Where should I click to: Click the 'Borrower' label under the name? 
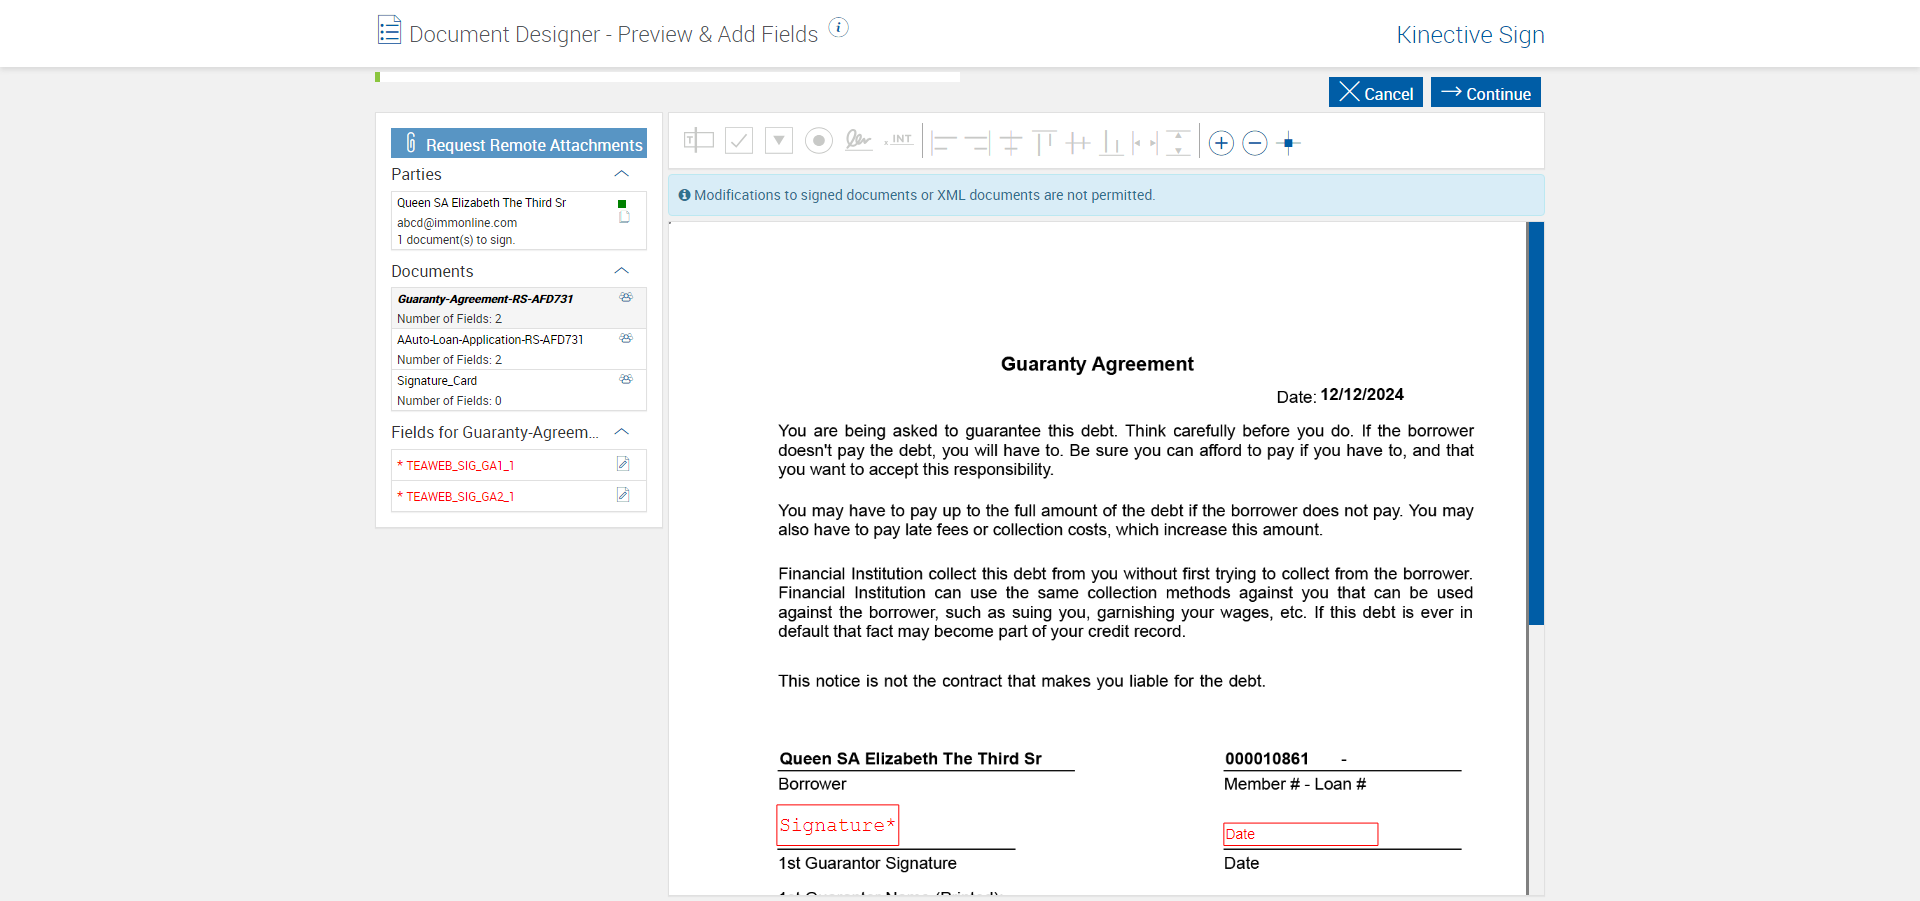point(812,784)
